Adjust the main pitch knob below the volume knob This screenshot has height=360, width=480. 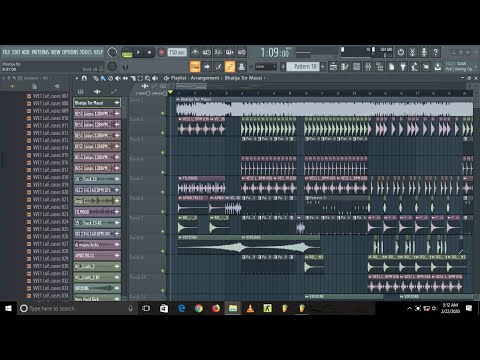click(112, 67)
